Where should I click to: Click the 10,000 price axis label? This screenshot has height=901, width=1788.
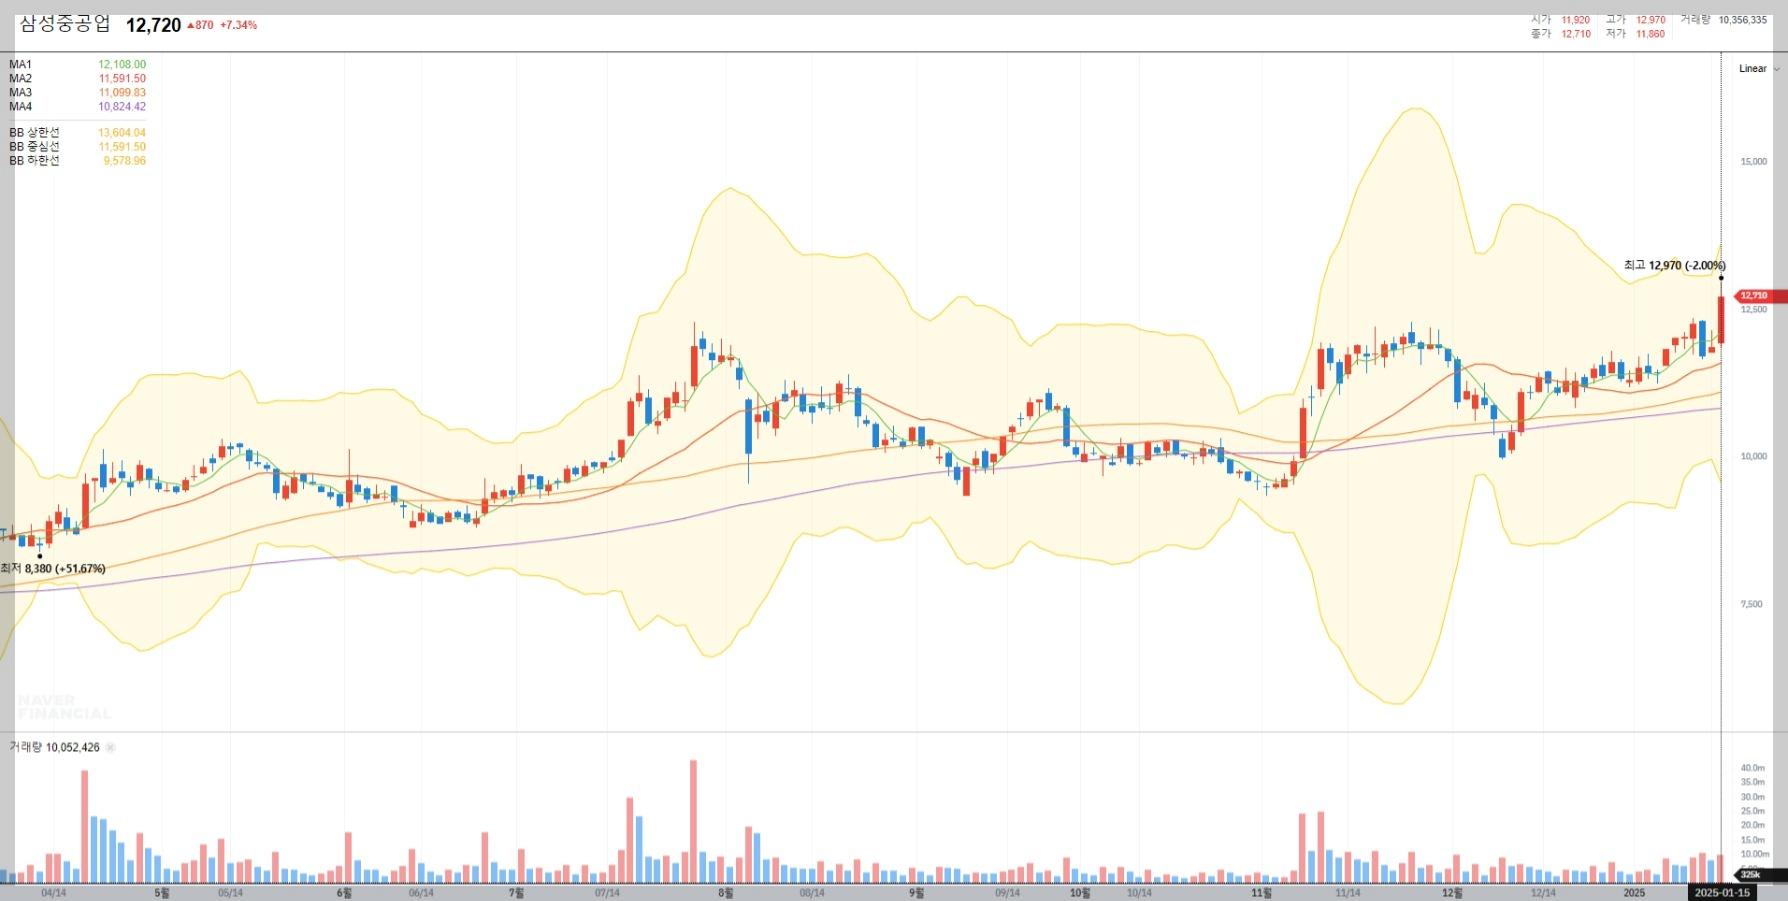[x=1753, y=456]
